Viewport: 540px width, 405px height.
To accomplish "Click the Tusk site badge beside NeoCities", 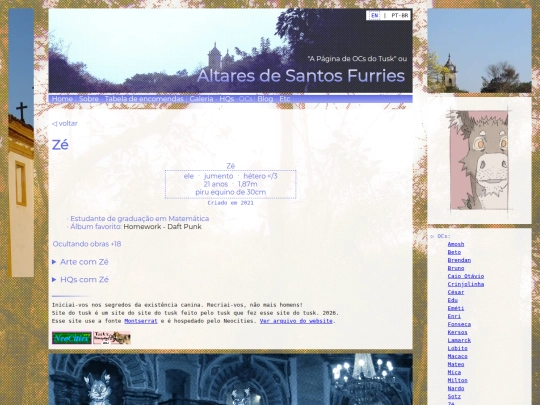I will pos(112,338).
